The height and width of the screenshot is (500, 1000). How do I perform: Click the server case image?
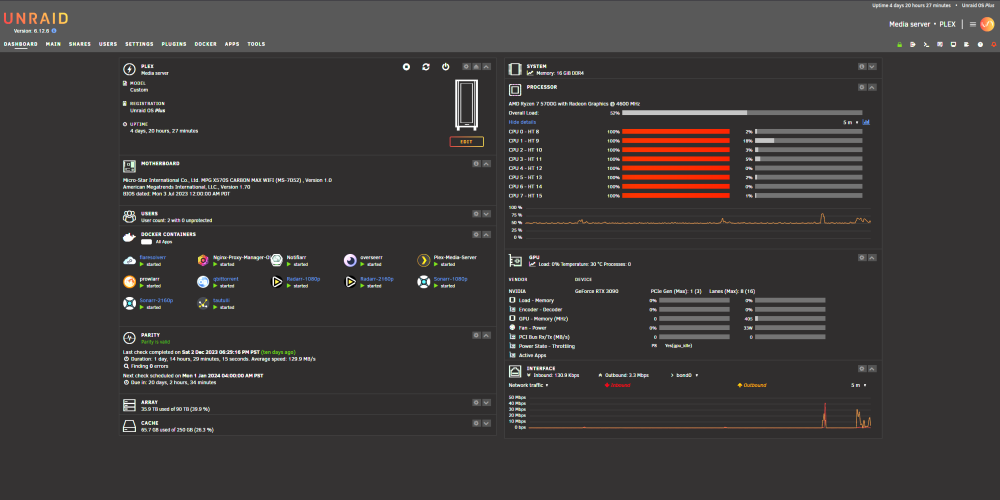[x=466, y=105]
